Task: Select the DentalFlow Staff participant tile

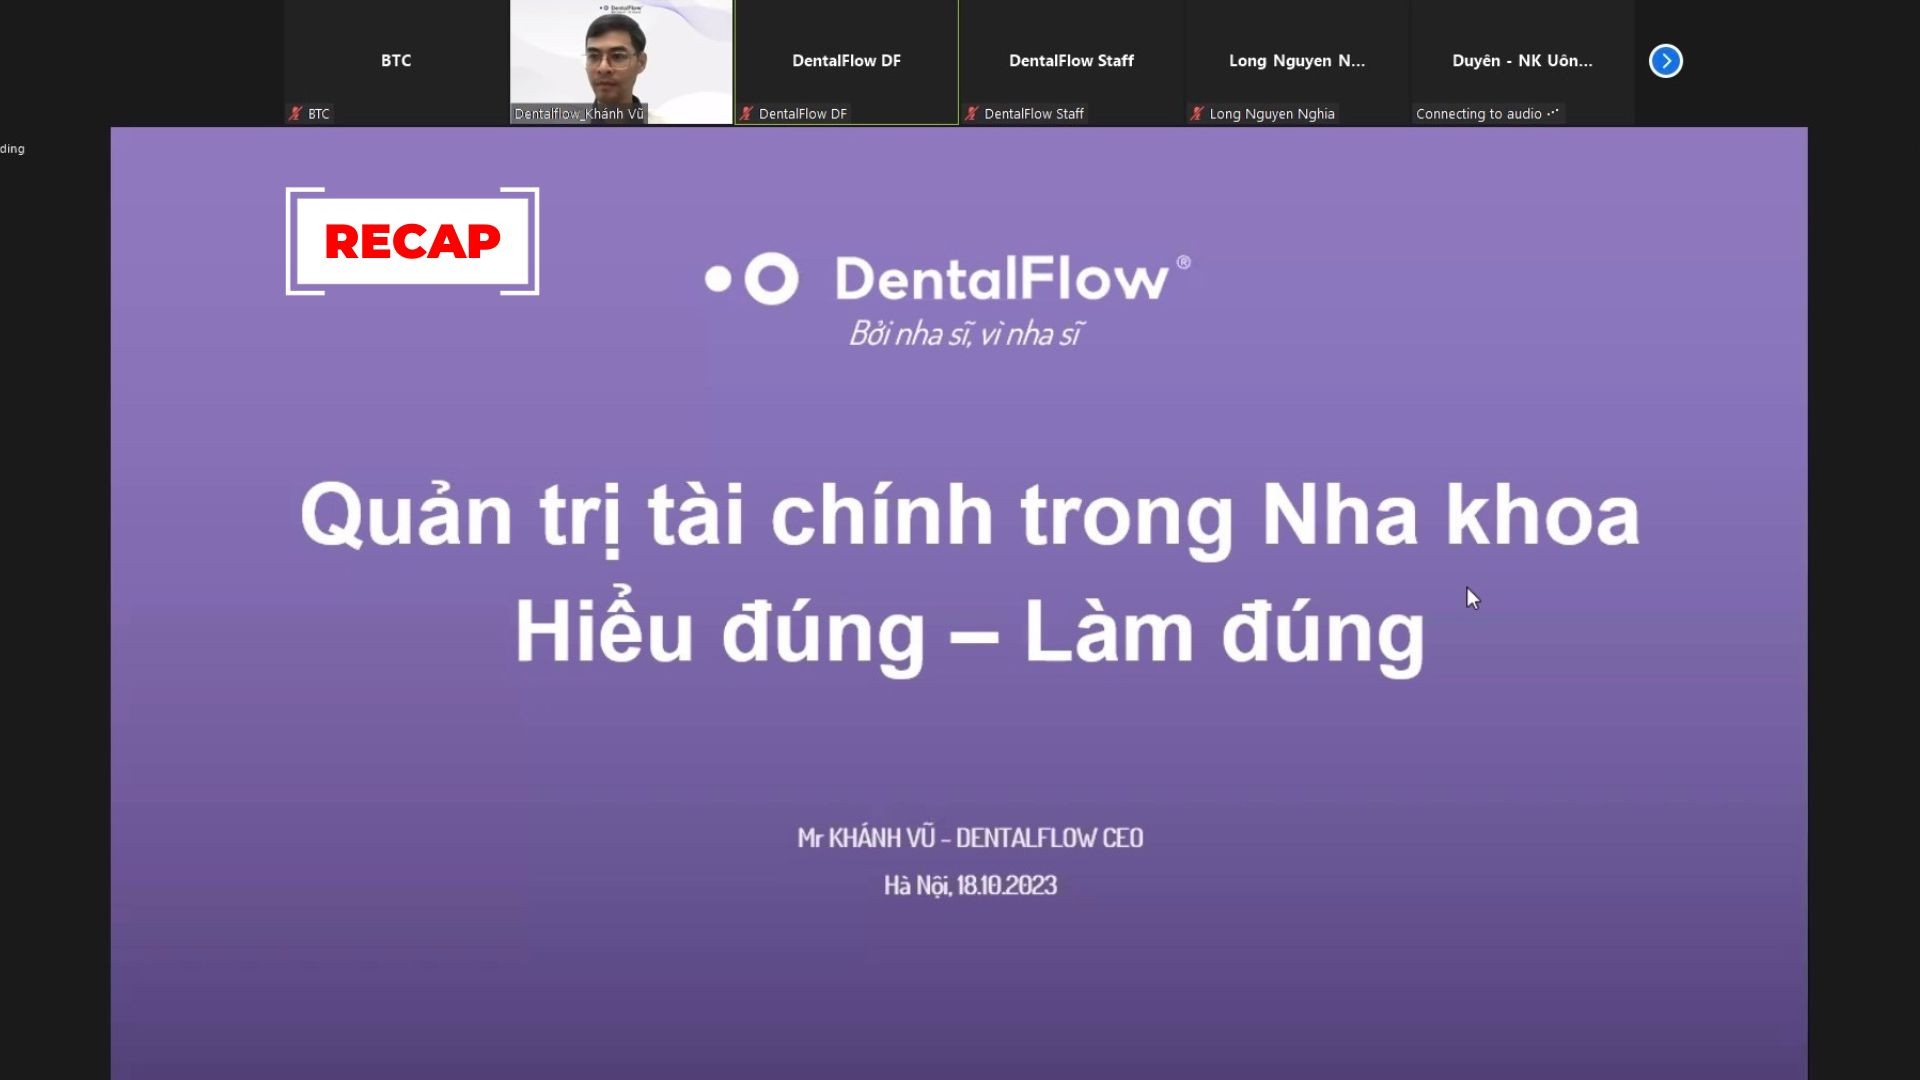Action: pos(1072,62)
